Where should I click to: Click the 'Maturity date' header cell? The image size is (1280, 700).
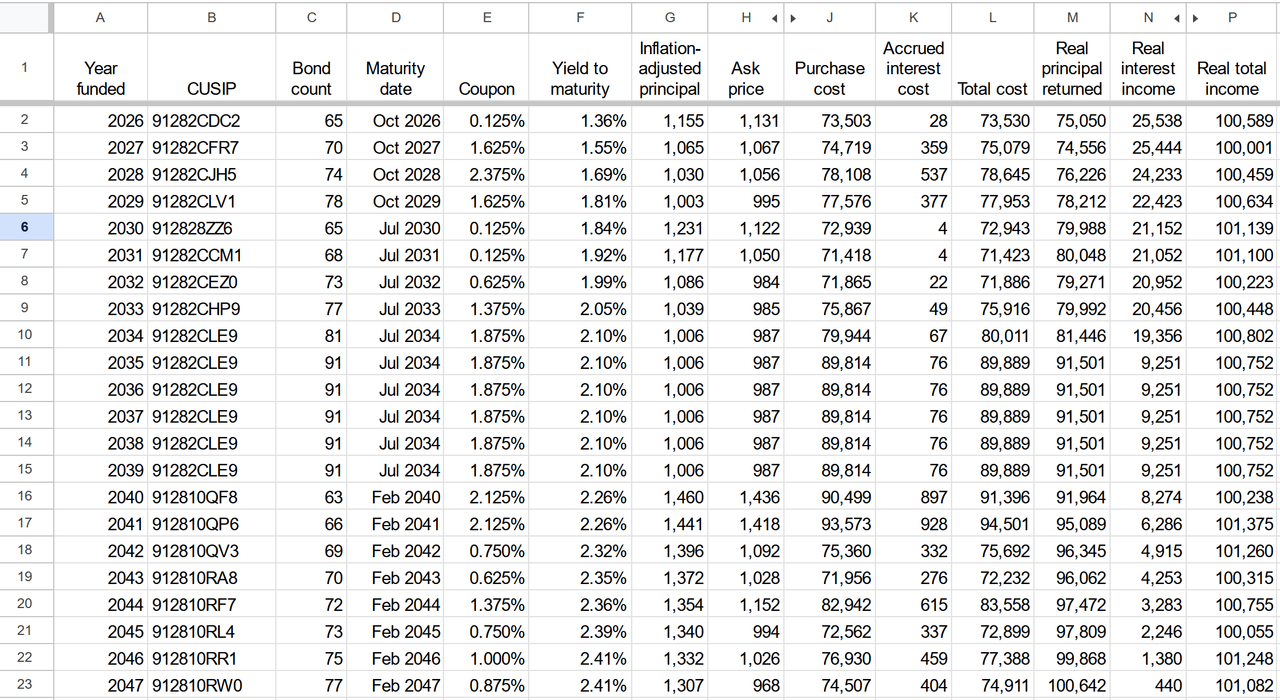(x=396, y=68)
